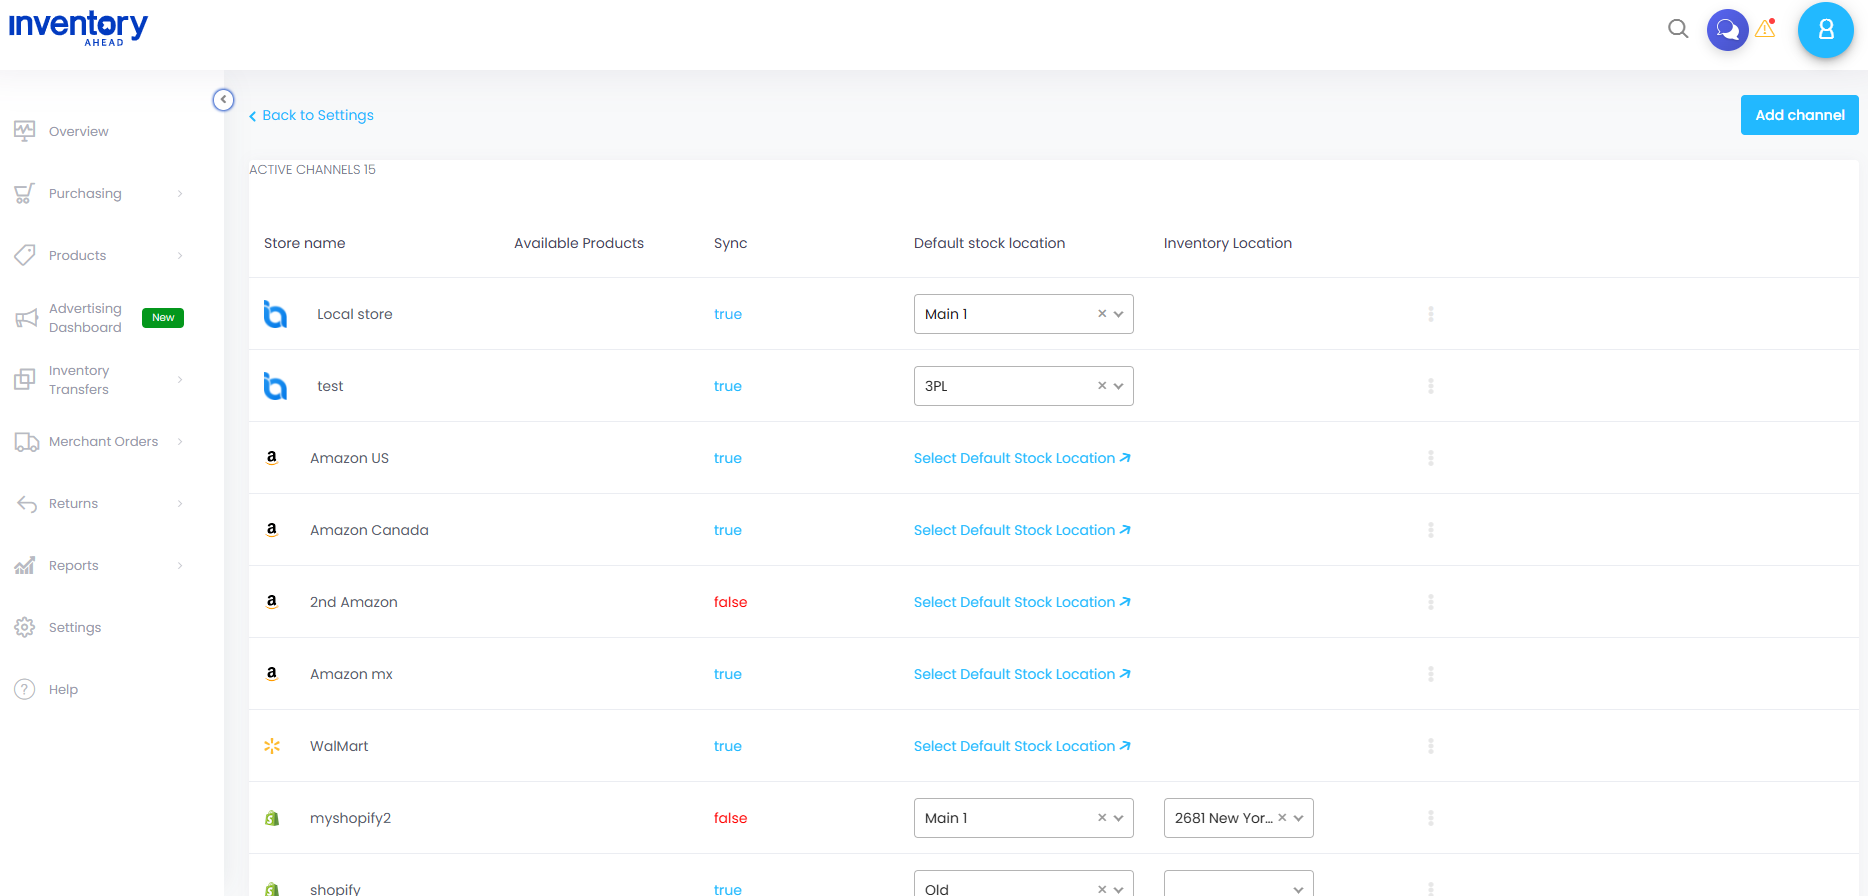Open row options for Local store
Image resolution: width=1868 pixels, height=896 pixels.
tap(1431, 314)
